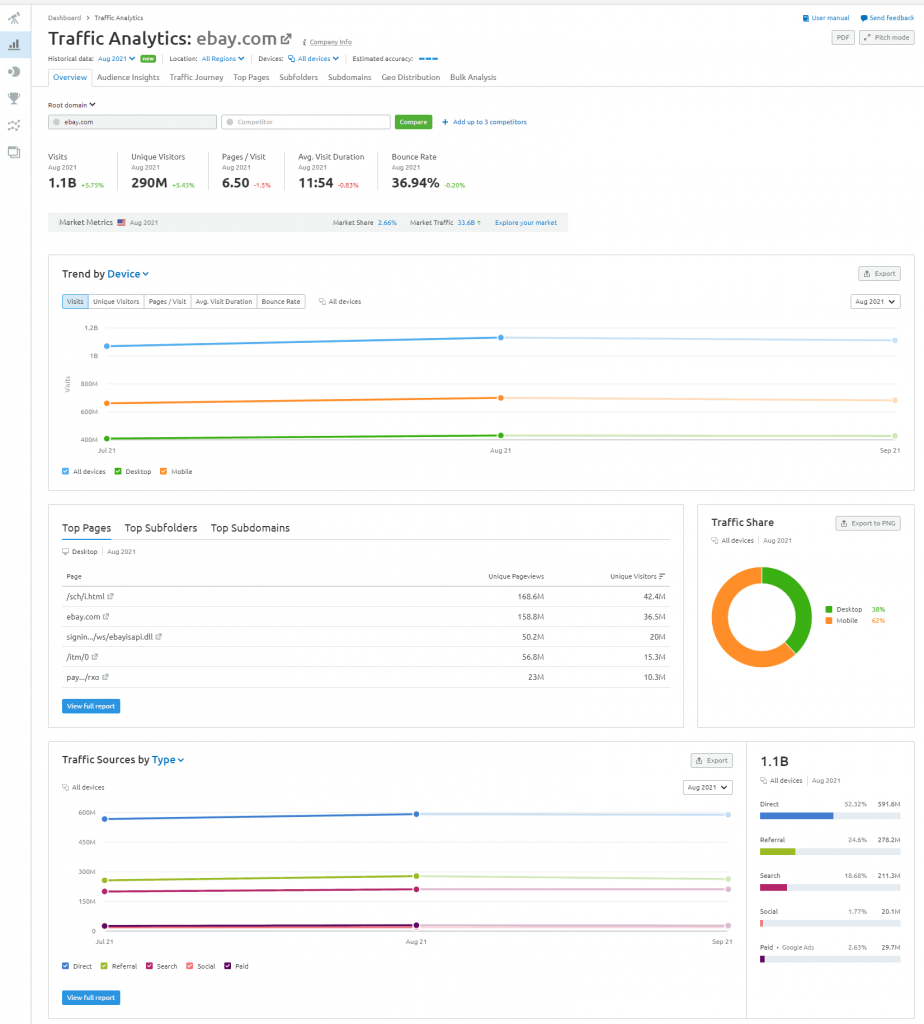Toggle Paid checkbox in Traffic Sources legend
The height and width of the screenshot is (1024, 924).
coord(228,966)
